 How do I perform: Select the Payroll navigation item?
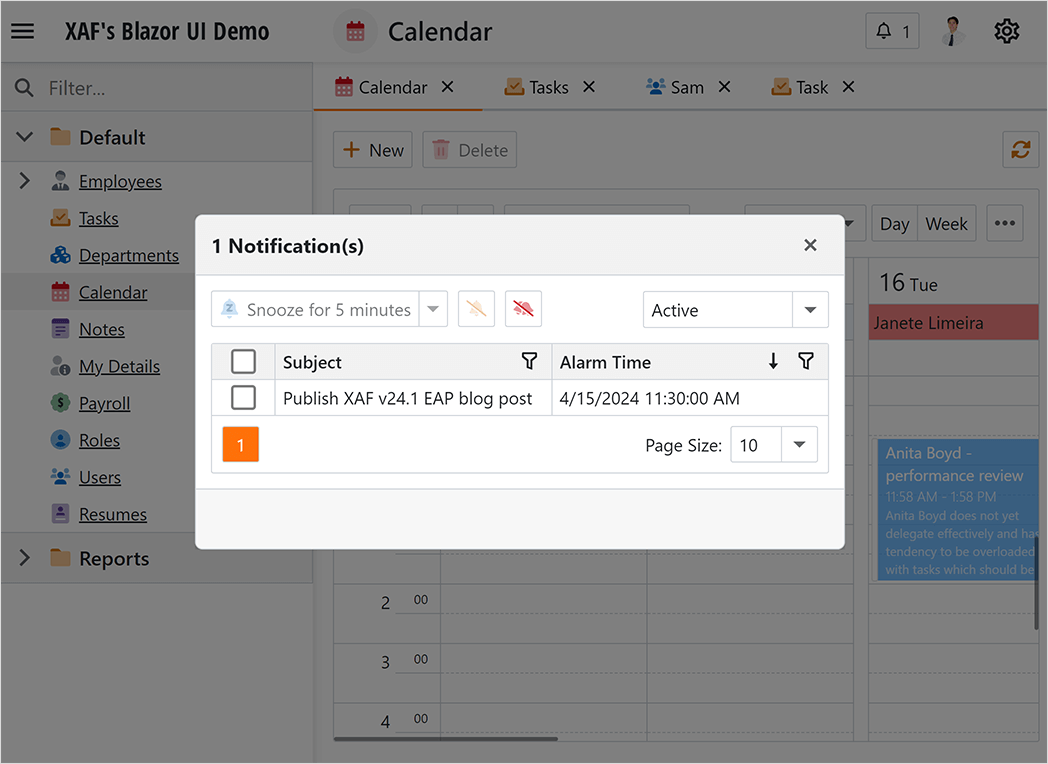point(105,403)
